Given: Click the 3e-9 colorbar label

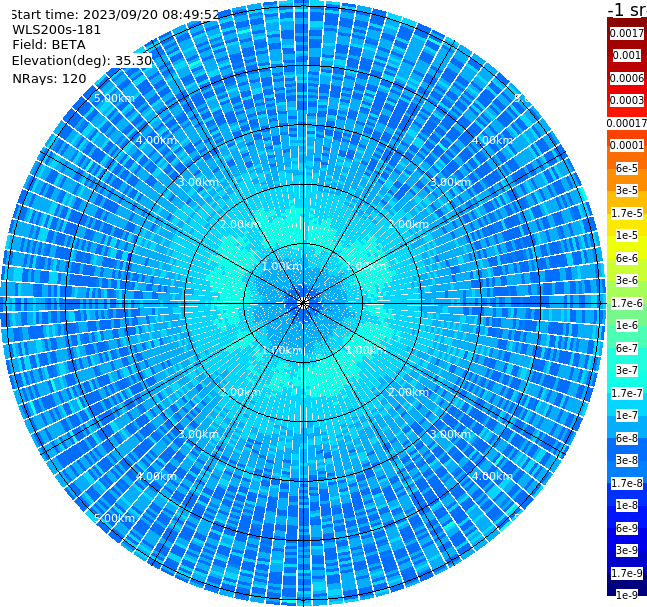Looking at the screenshot, I should [x=627, y=550].
